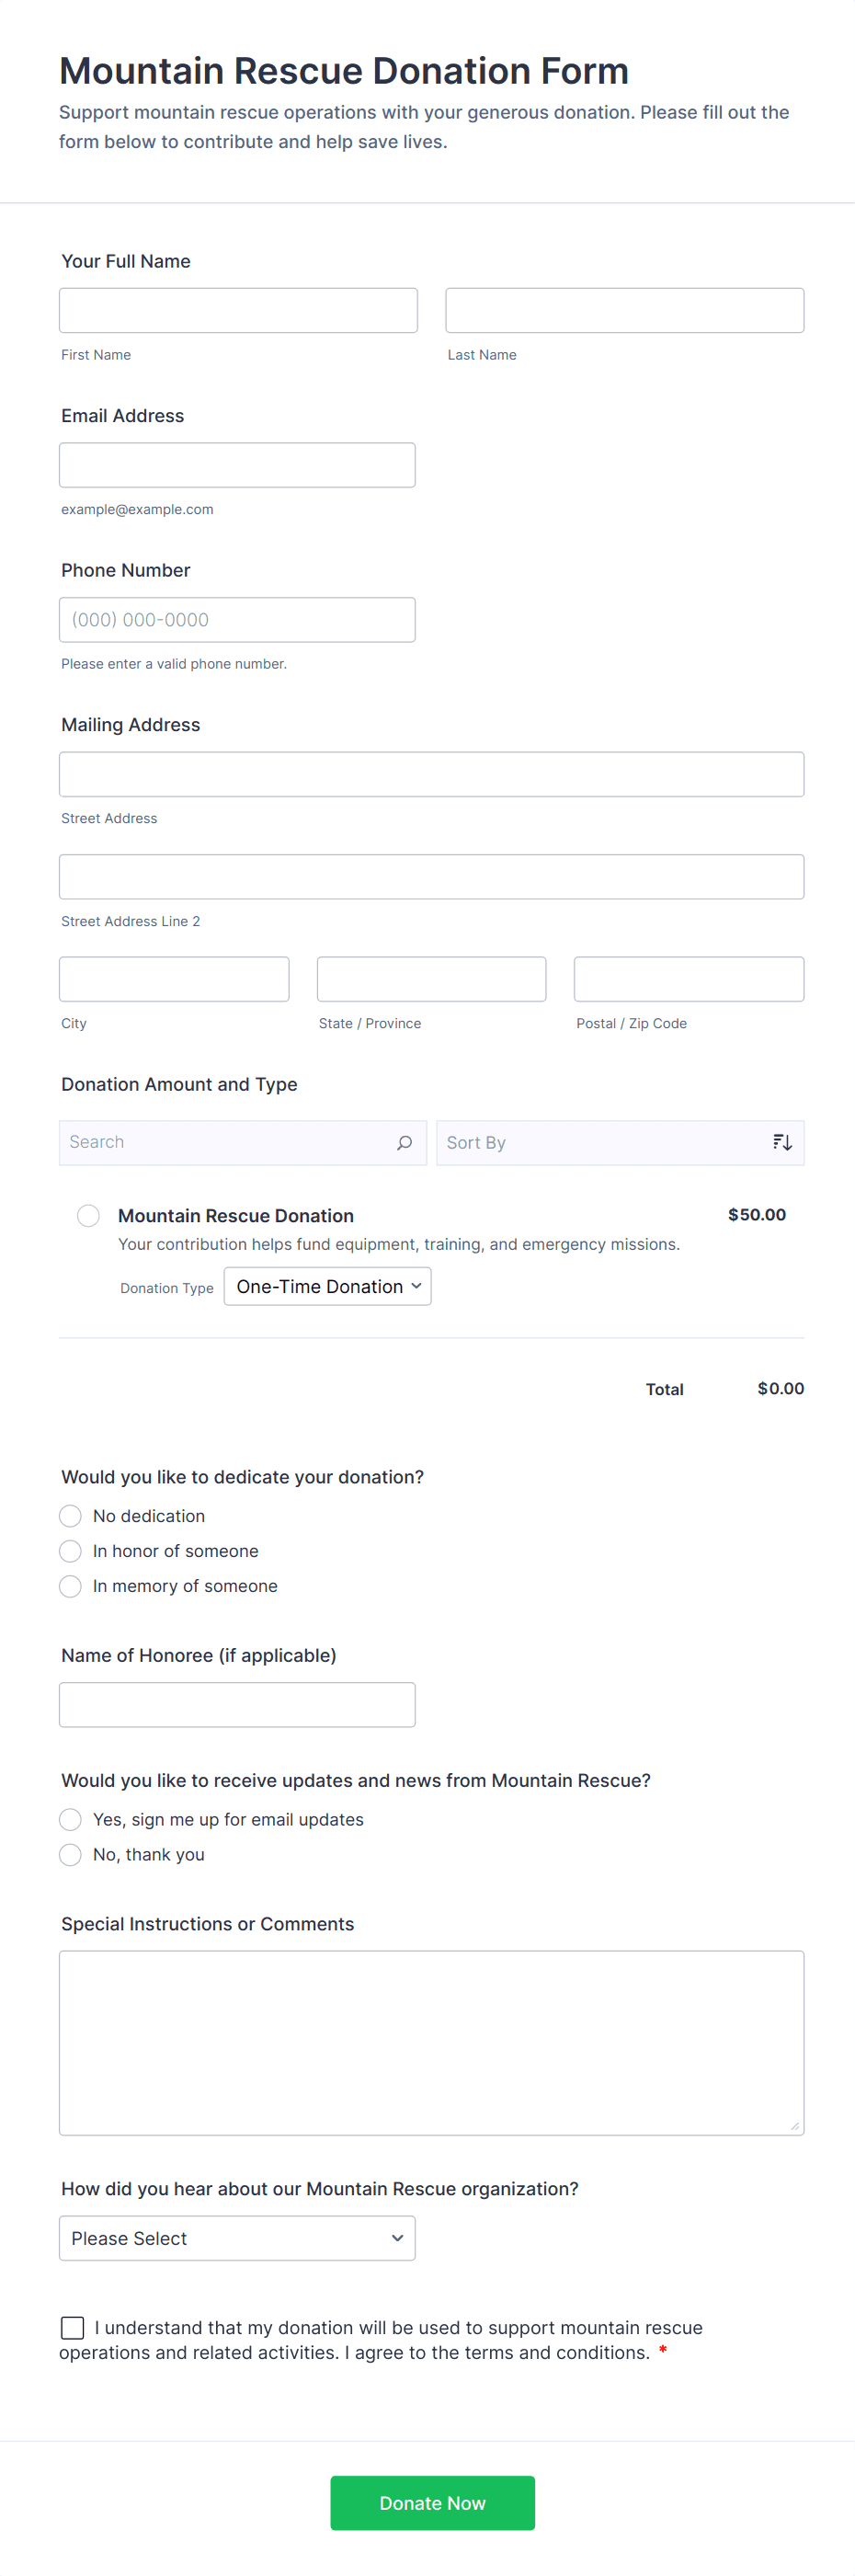Click the search magnifier icon

[404, 1142]
